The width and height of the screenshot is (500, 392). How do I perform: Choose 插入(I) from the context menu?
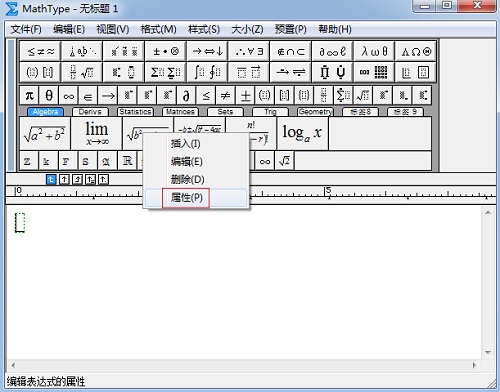[196, 144]
